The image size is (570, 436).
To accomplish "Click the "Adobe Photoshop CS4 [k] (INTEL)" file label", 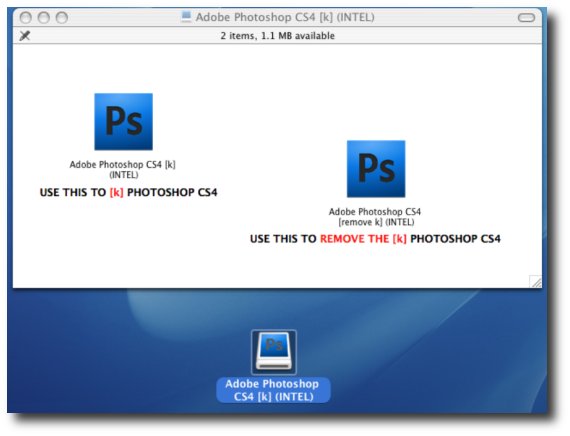I will pyautogui.click(x=123, y=169).
